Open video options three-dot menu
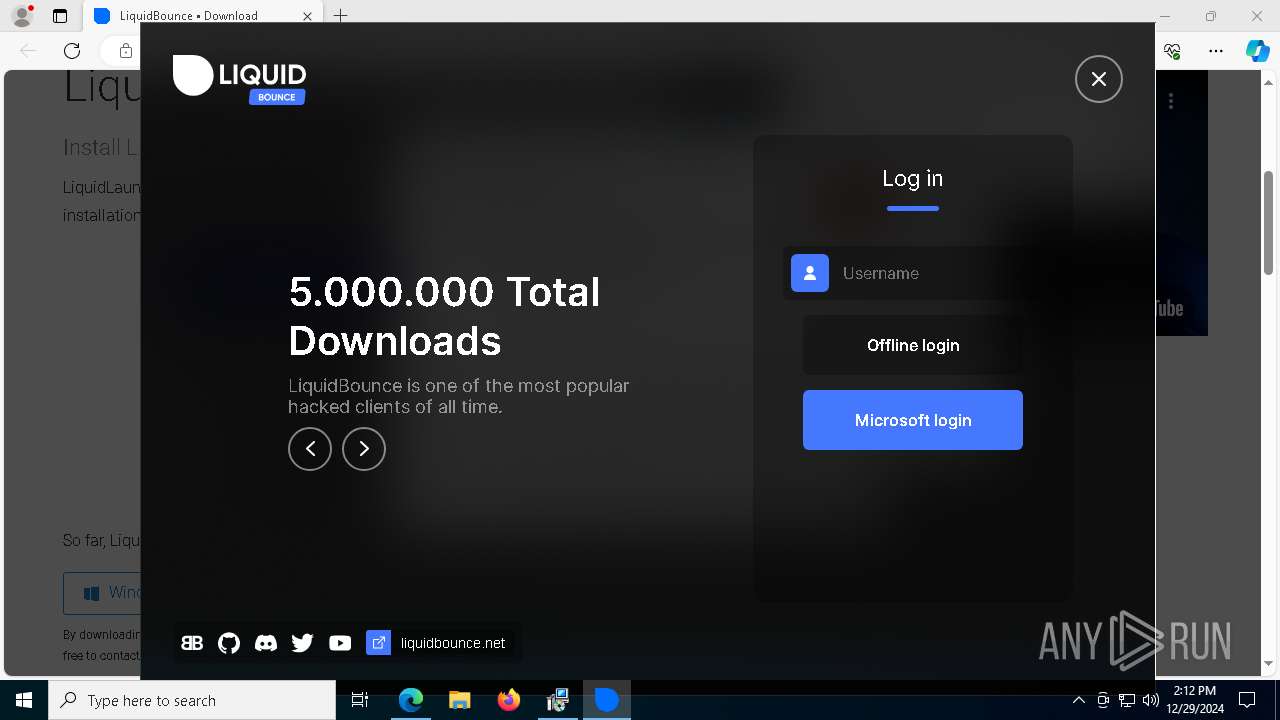Screen dimensions: 1280x720 point(1171,101)
